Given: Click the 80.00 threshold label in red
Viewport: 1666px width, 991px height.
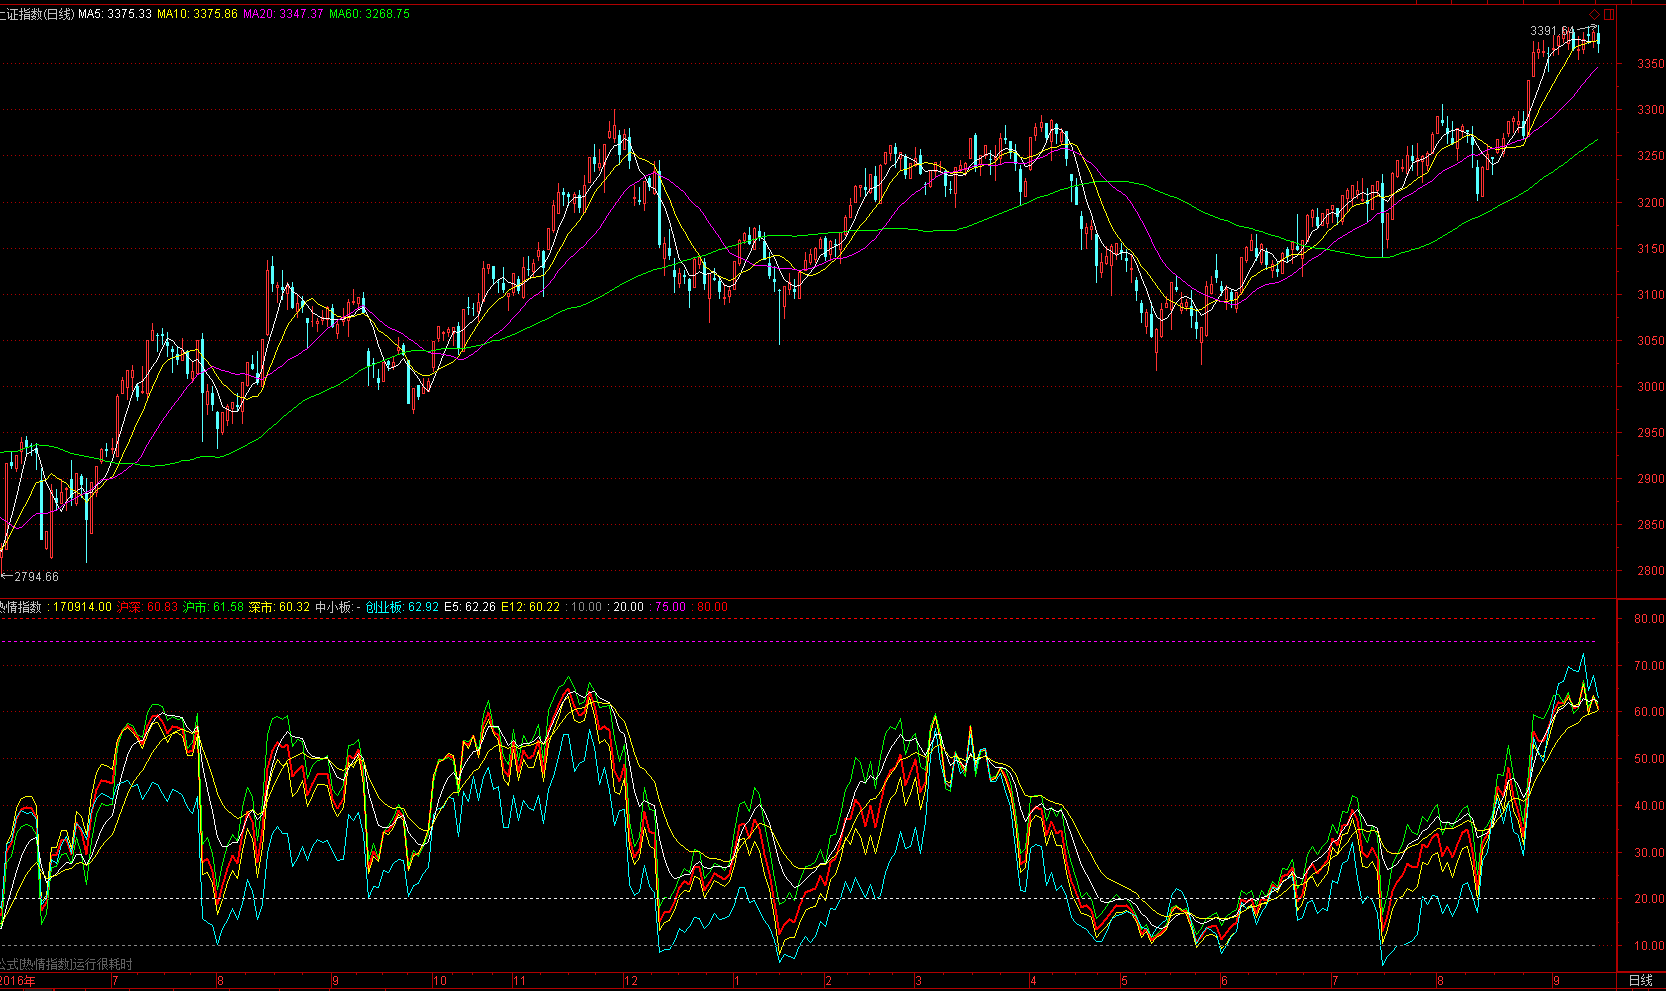Looking at the screenshot, I should [x=712, y=607].
